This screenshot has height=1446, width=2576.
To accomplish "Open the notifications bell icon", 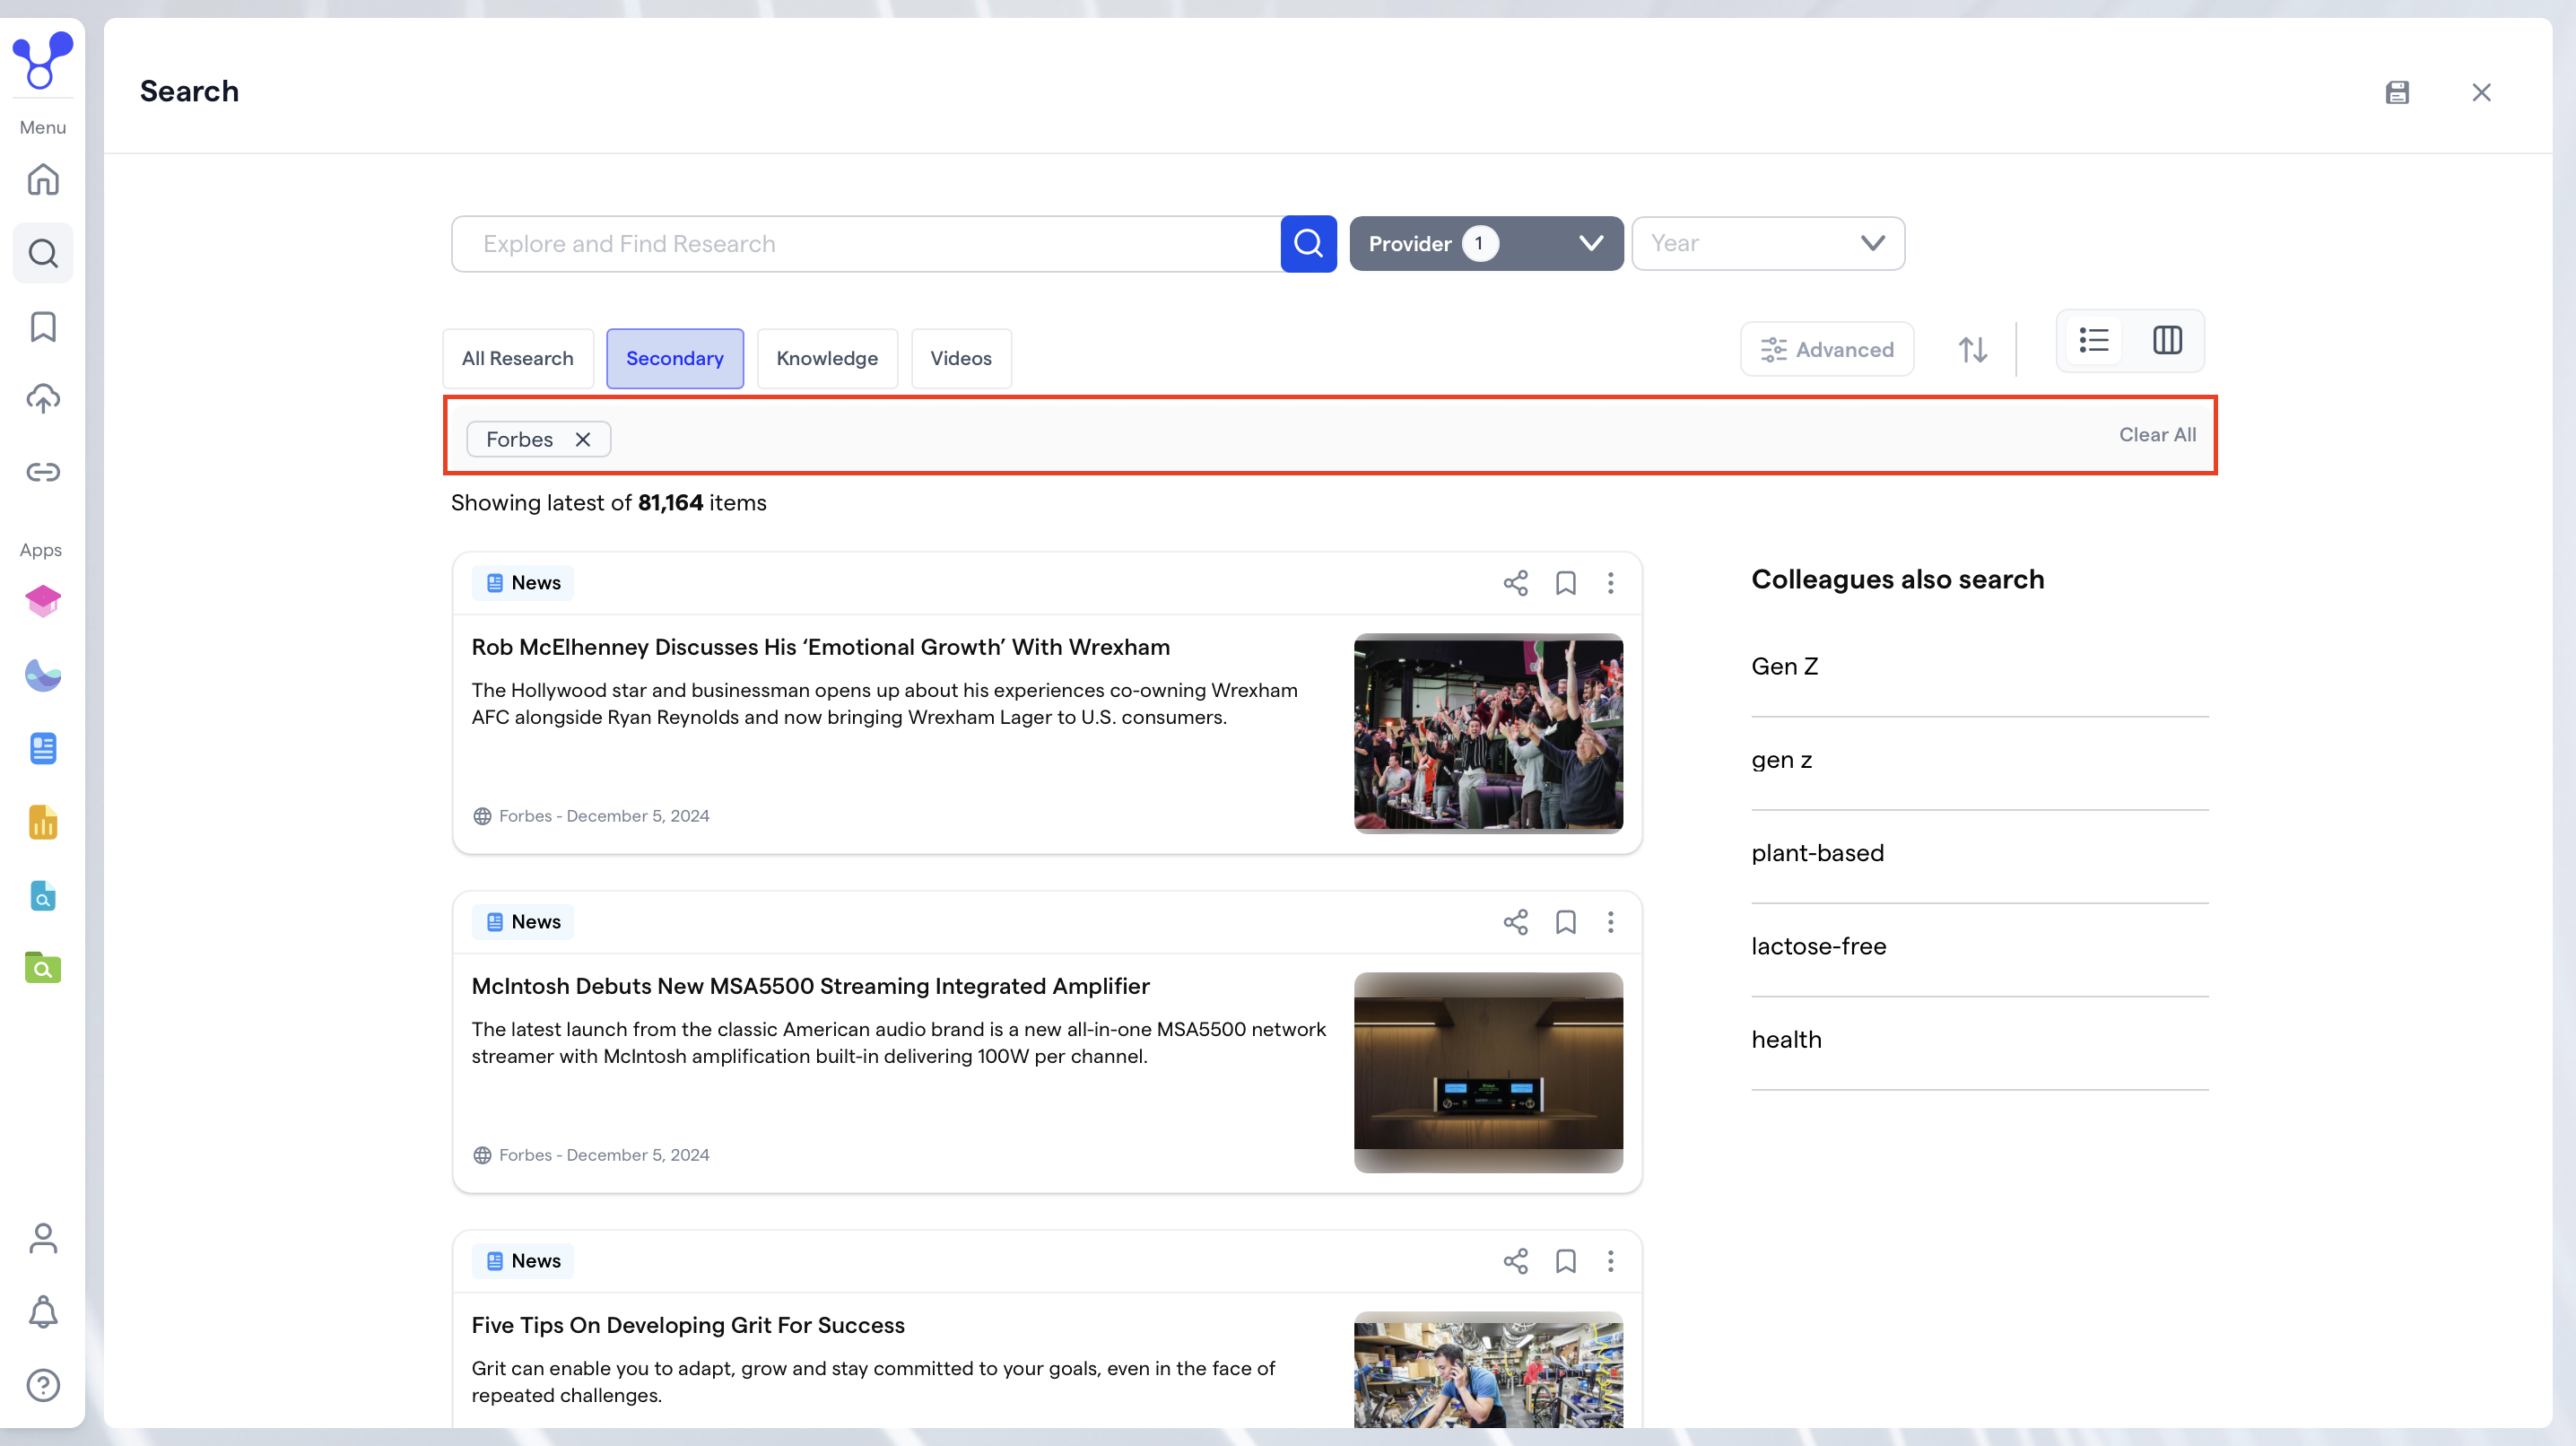I will pyautogui.click(x=43, y=1312).
